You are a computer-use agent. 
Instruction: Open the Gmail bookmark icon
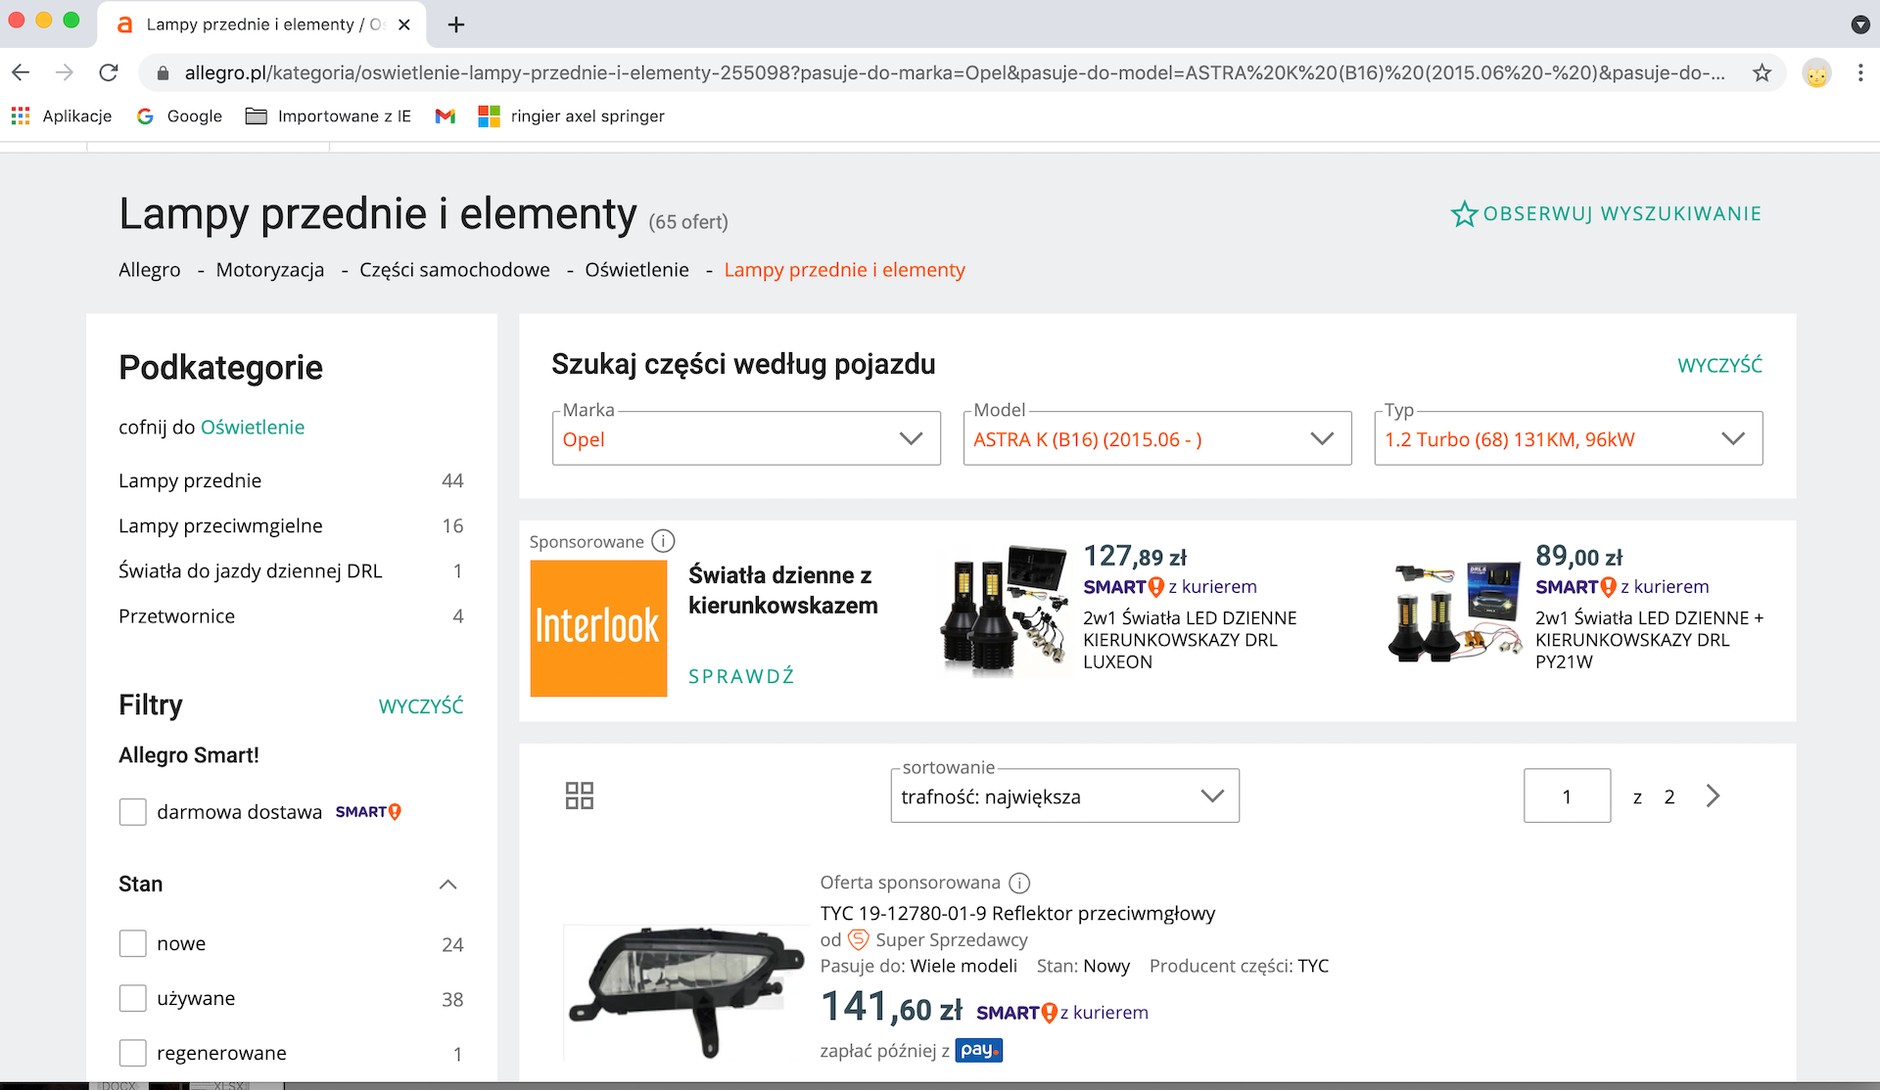point(445,116)
